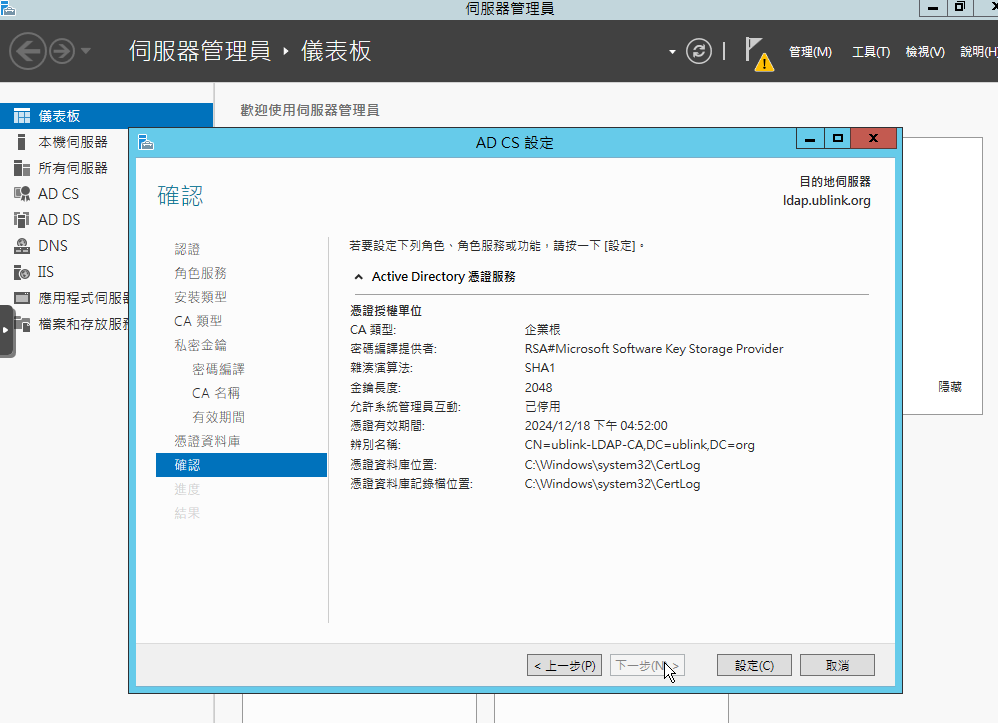Go to the 憑證資料庫 wizard step
Image resolution: width=998 pixels, height=723 pixels.
207,441
